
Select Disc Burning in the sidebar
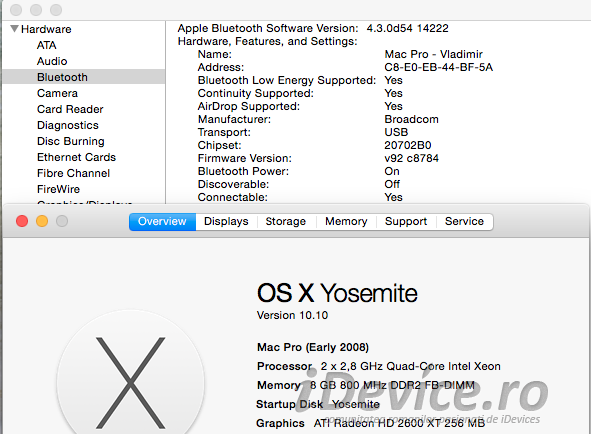71,141
